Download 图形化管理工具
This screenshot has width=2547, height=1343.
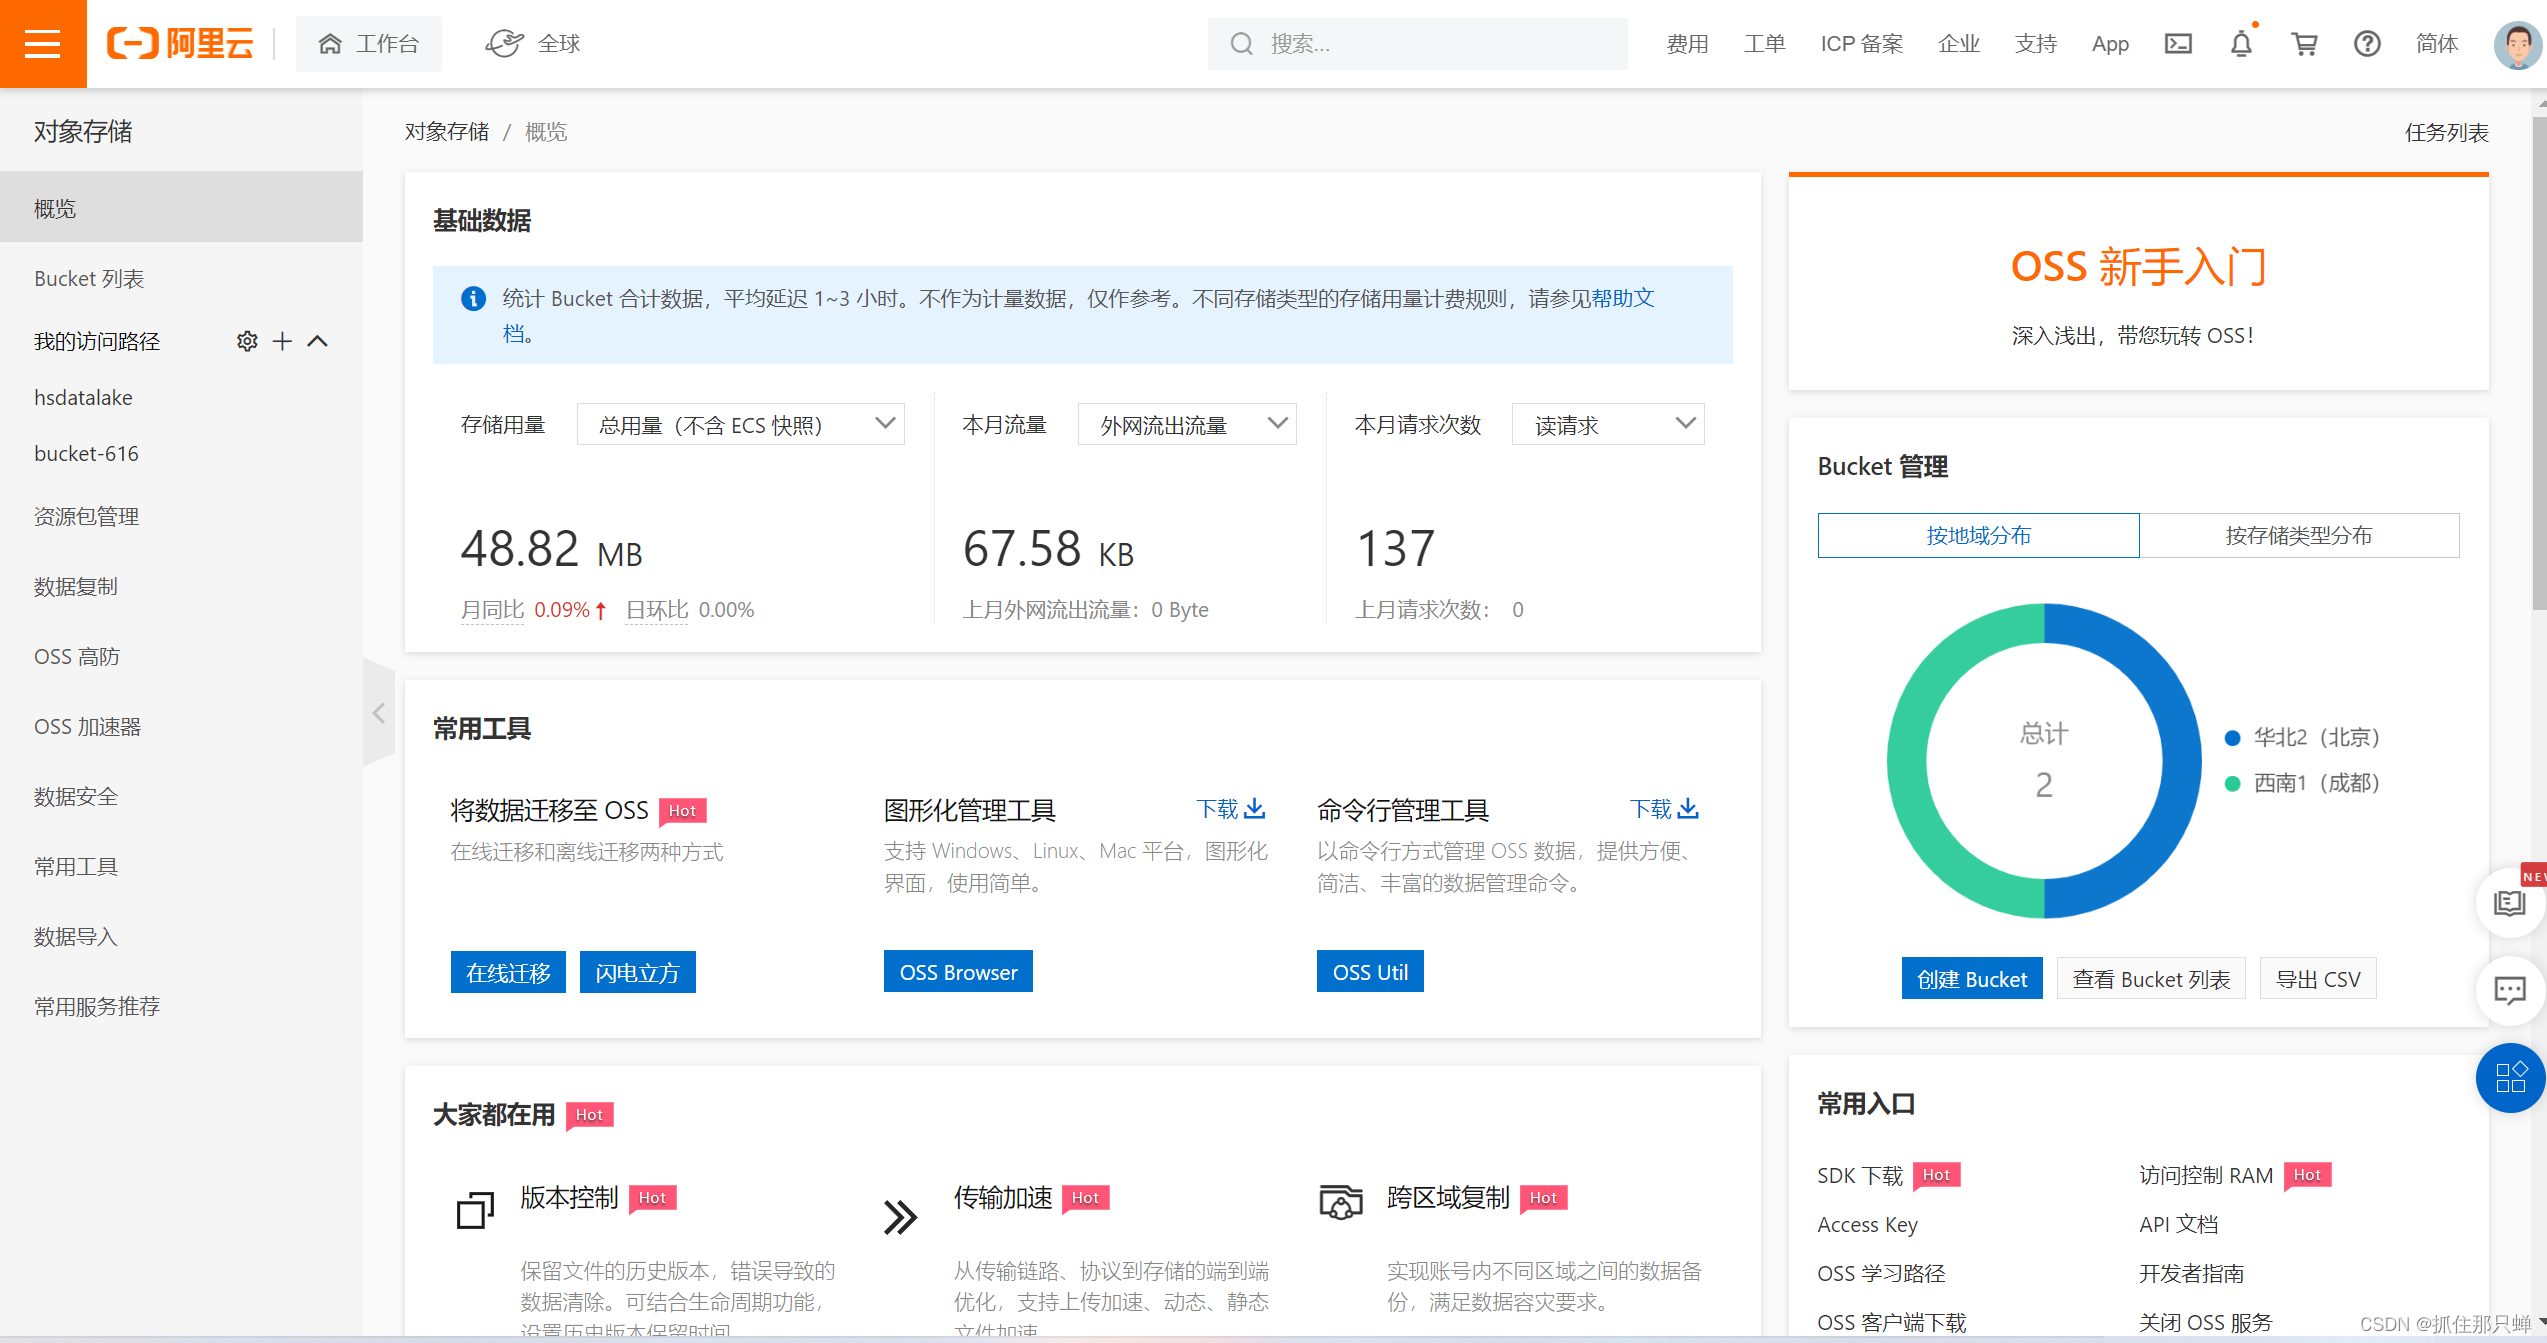[x=1231, y=808]
